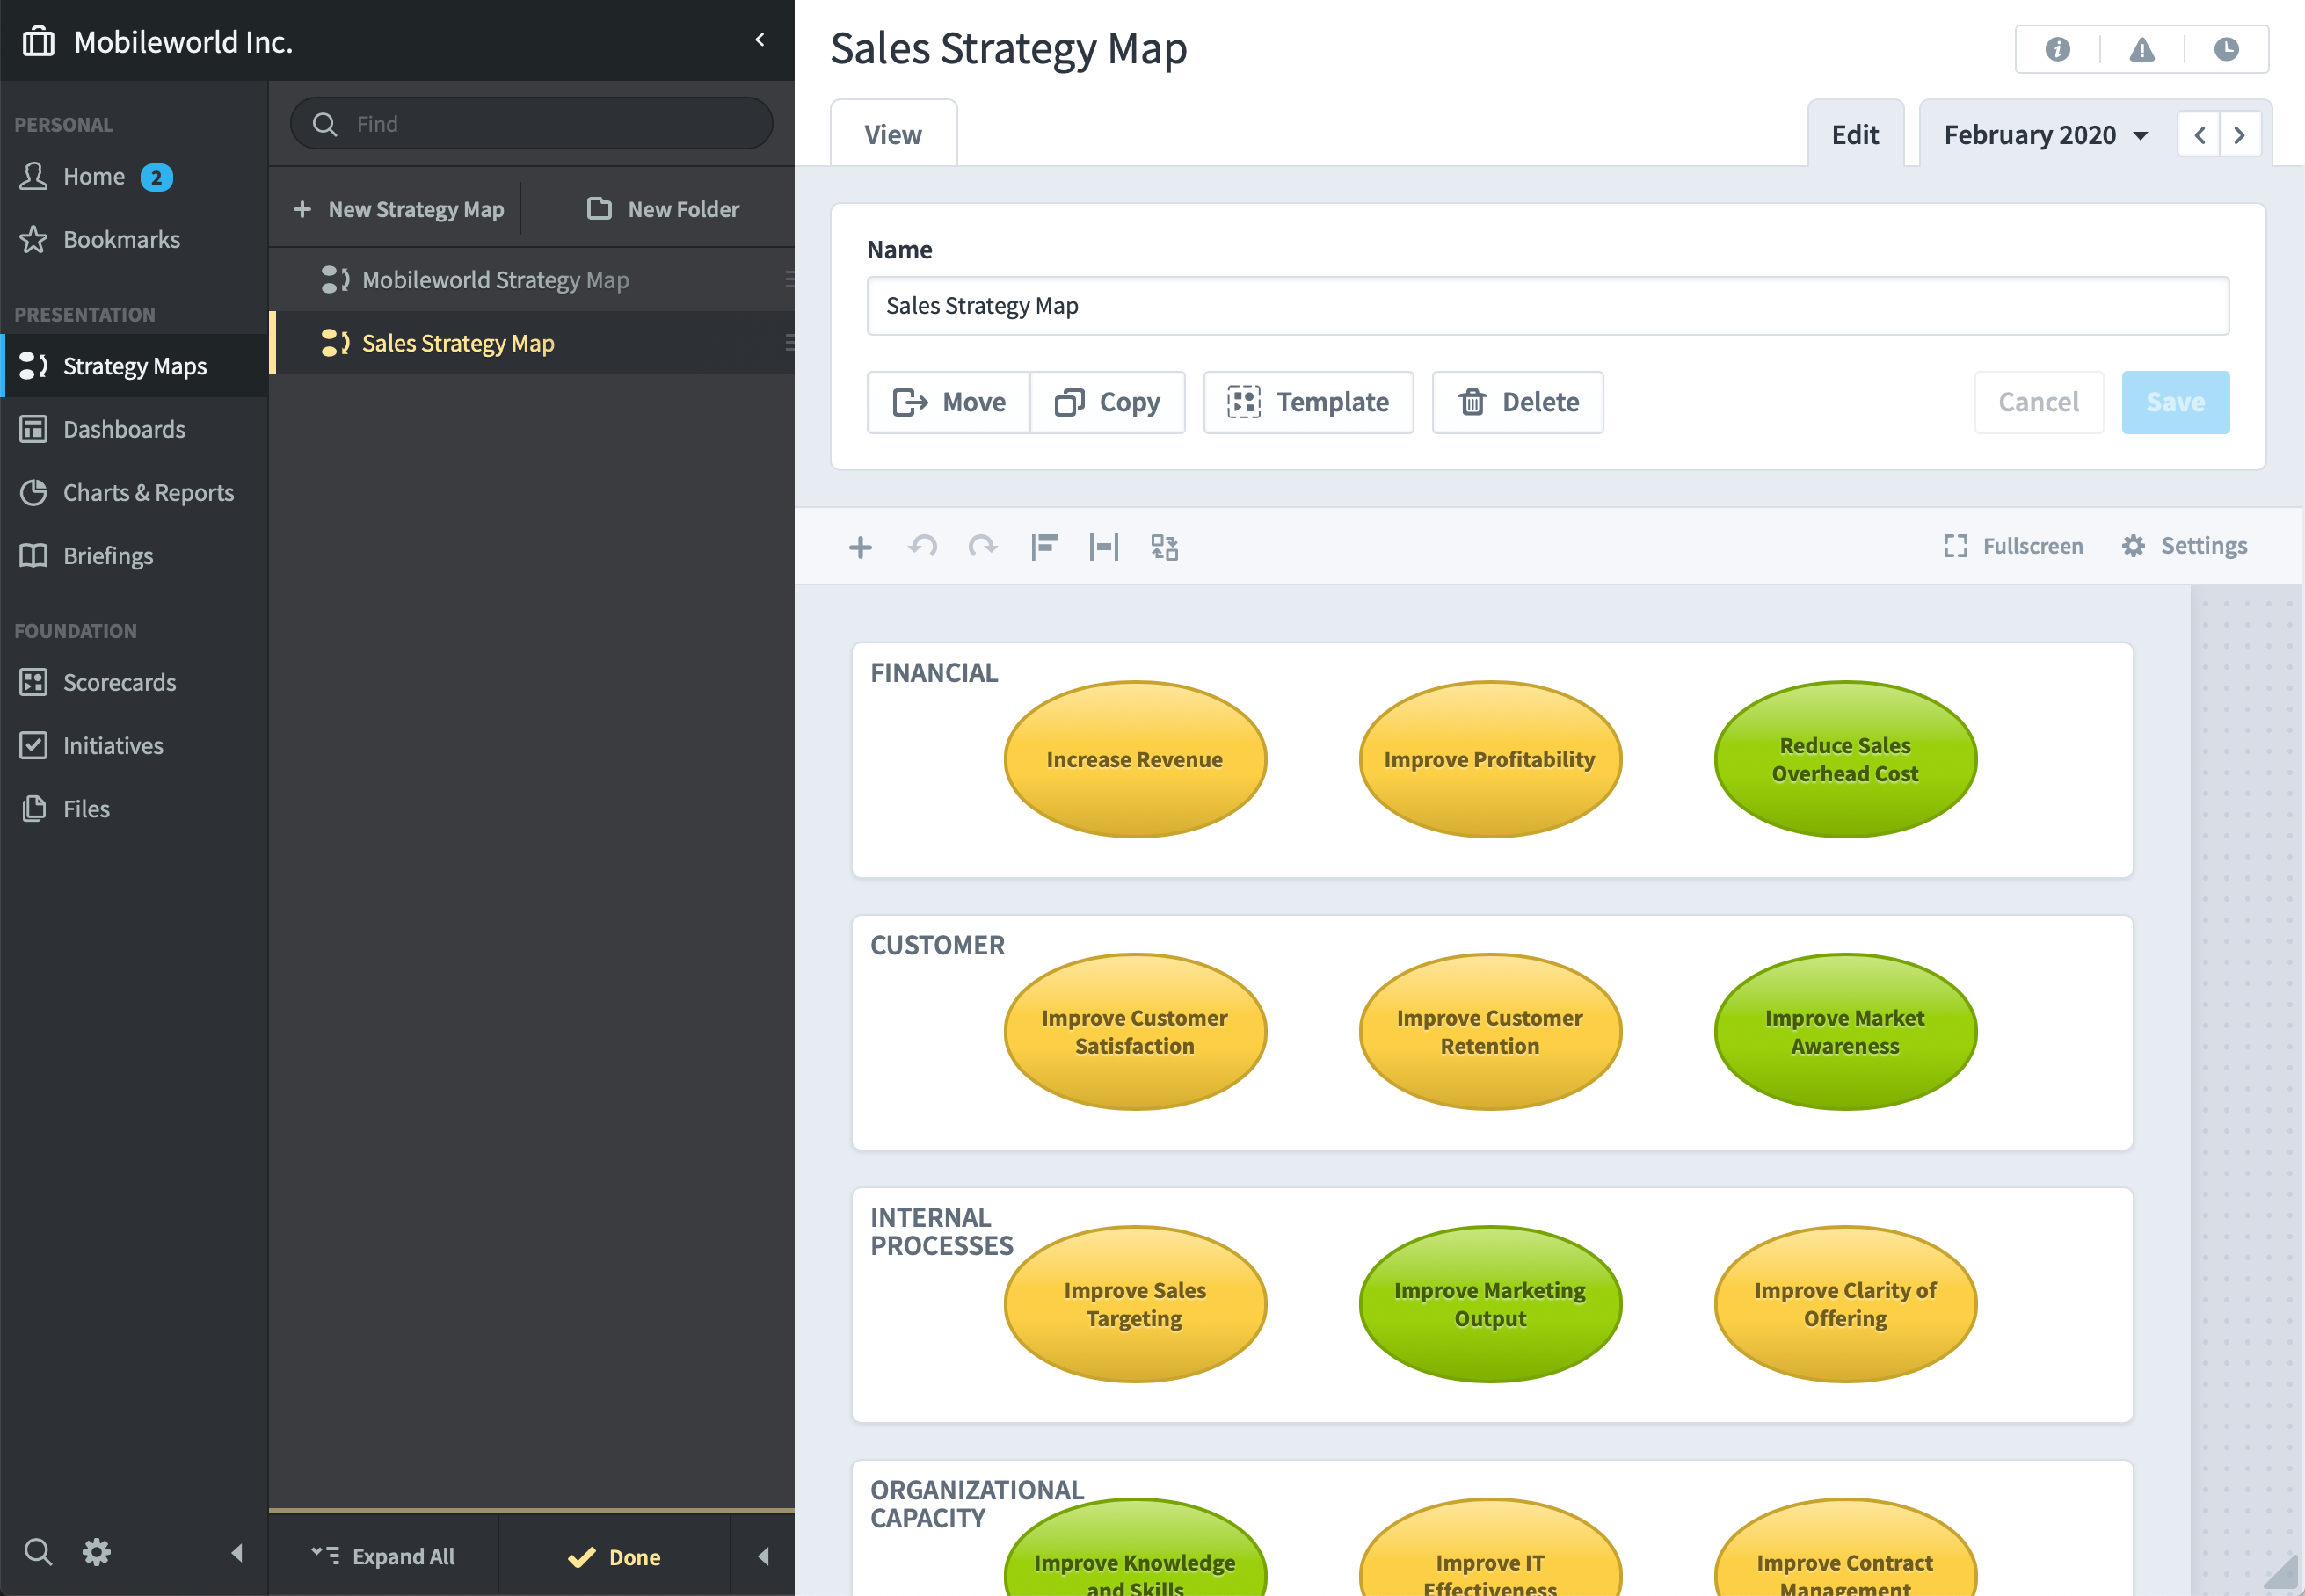Go to the next period

(2239, 135)
